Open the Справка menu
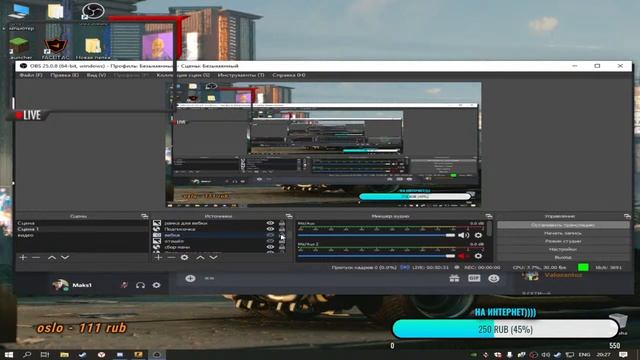640x360 pixels. (x=289, y=75)
